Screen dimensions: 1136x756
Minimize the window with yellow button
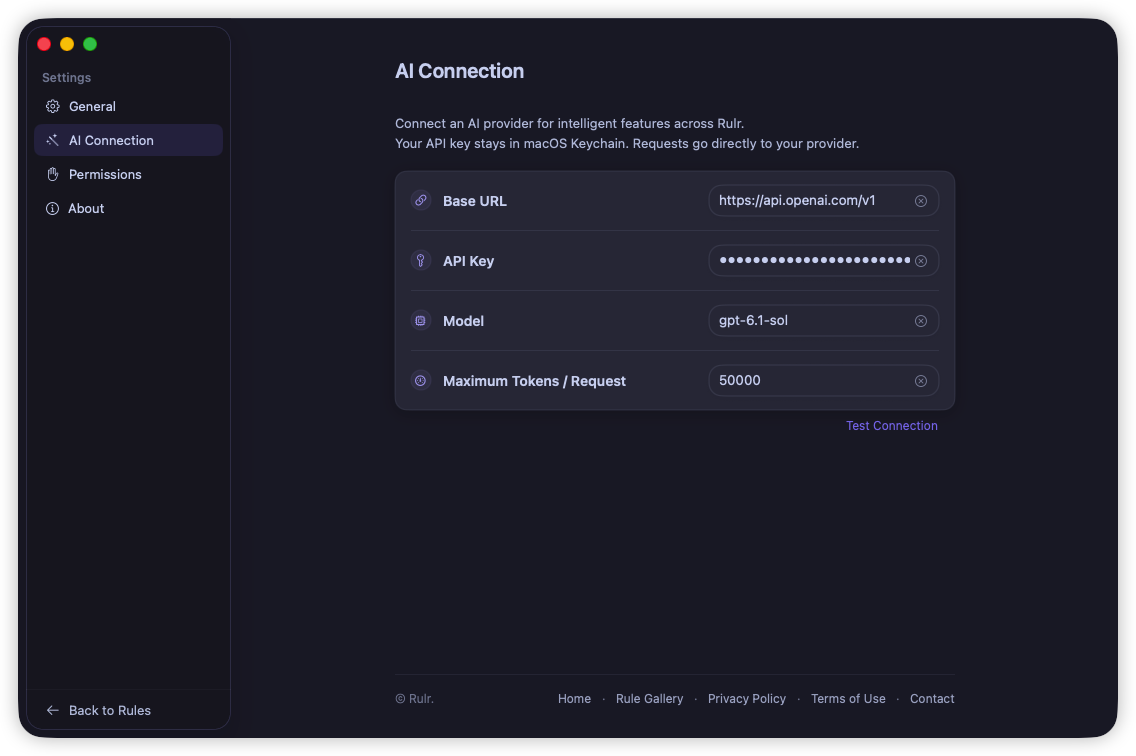click(x=67, y=44)
